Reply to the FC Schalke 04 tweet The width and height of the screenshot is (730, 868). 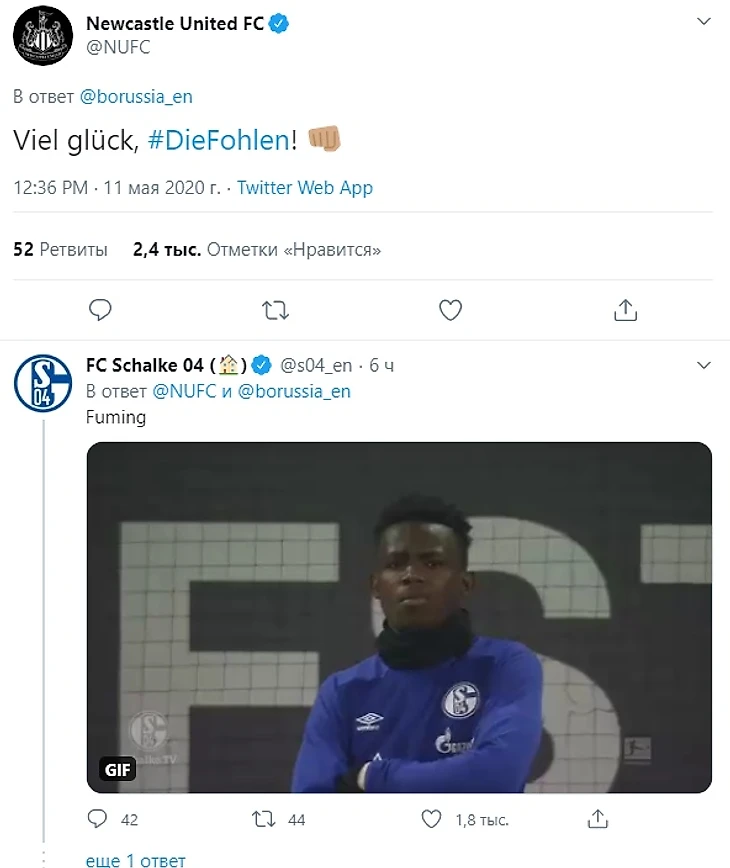pyautogui.click(x=97, y=820)
